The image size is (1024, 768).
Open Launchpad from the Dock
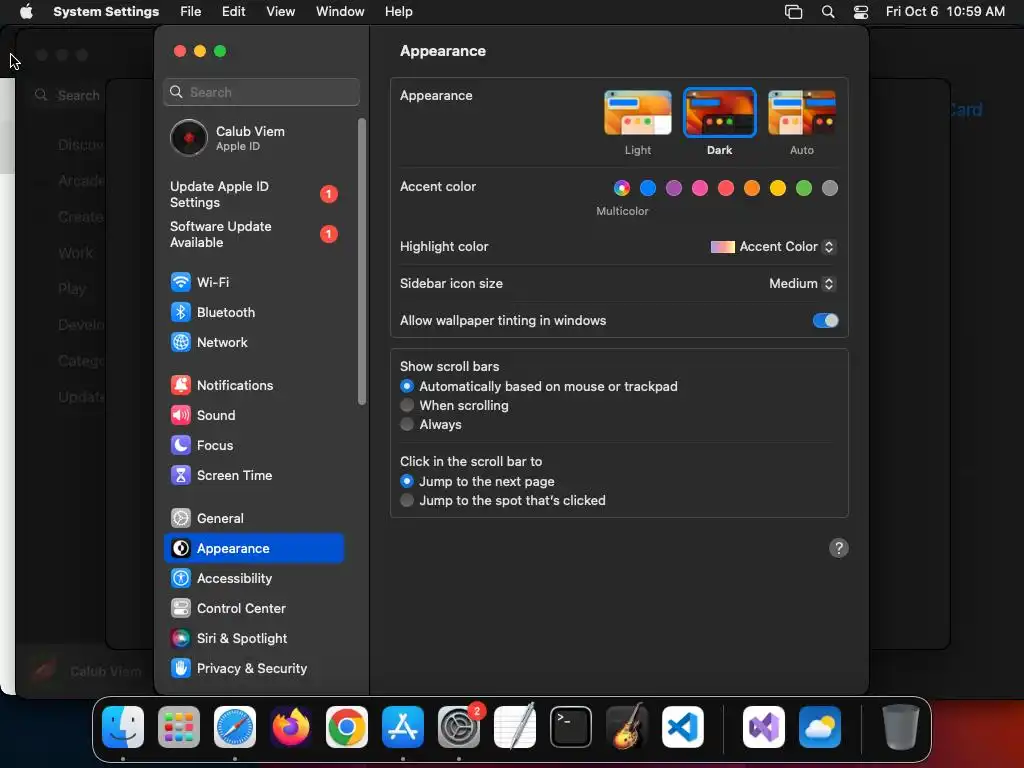point(179,727)
